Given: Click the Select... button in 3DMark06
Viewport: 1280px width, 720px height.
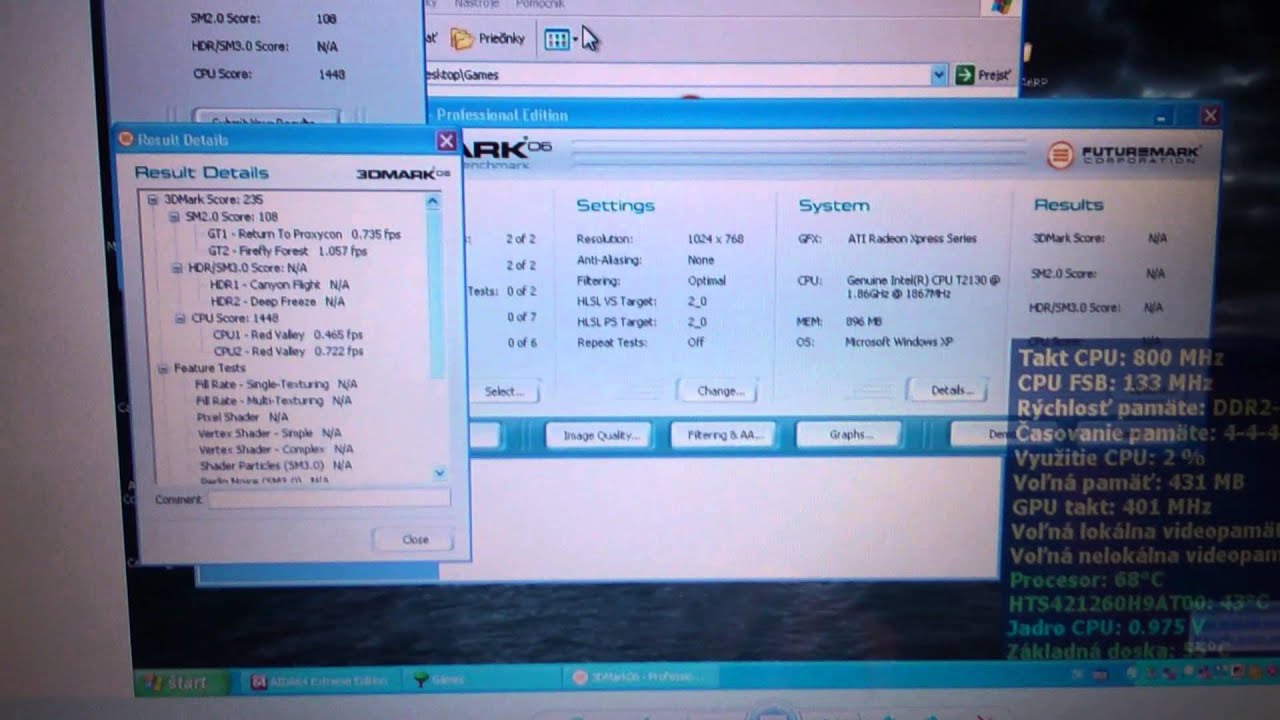Looking at the screenshot, I should pos(503,391).
